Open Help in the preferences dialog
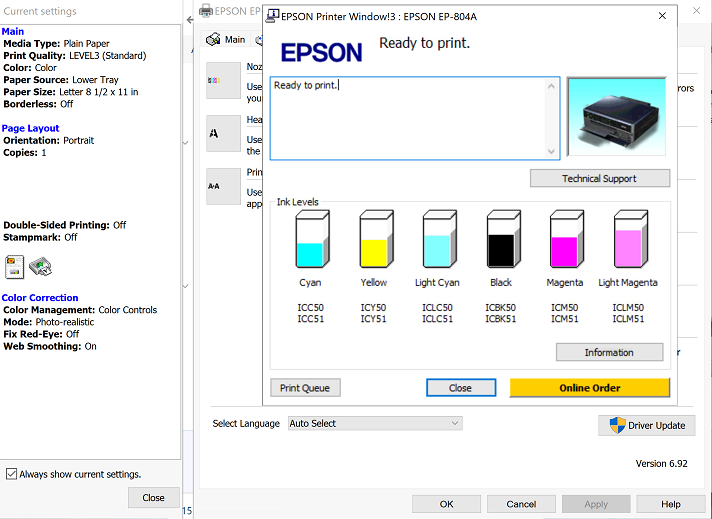712x519 pixels. click(x=671, y=504)
